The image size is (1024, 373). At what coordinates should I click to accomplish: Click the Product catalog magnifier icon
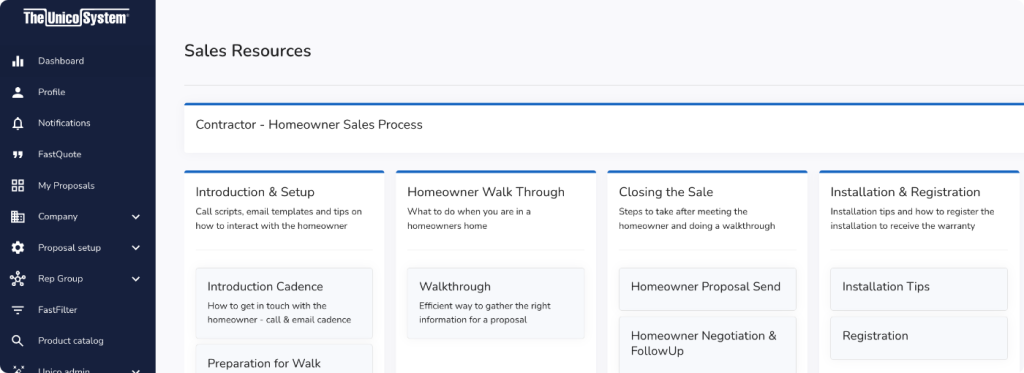tap(18, 341)
